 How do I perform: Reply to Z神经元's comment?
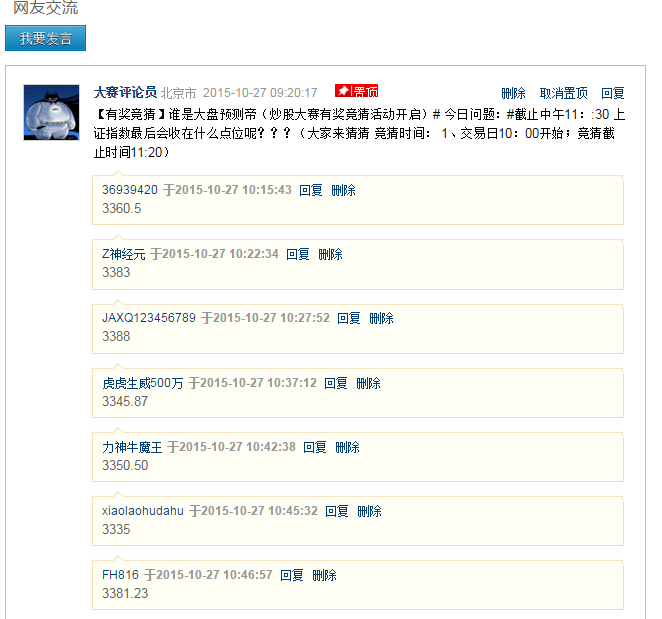tap(298, 254)
